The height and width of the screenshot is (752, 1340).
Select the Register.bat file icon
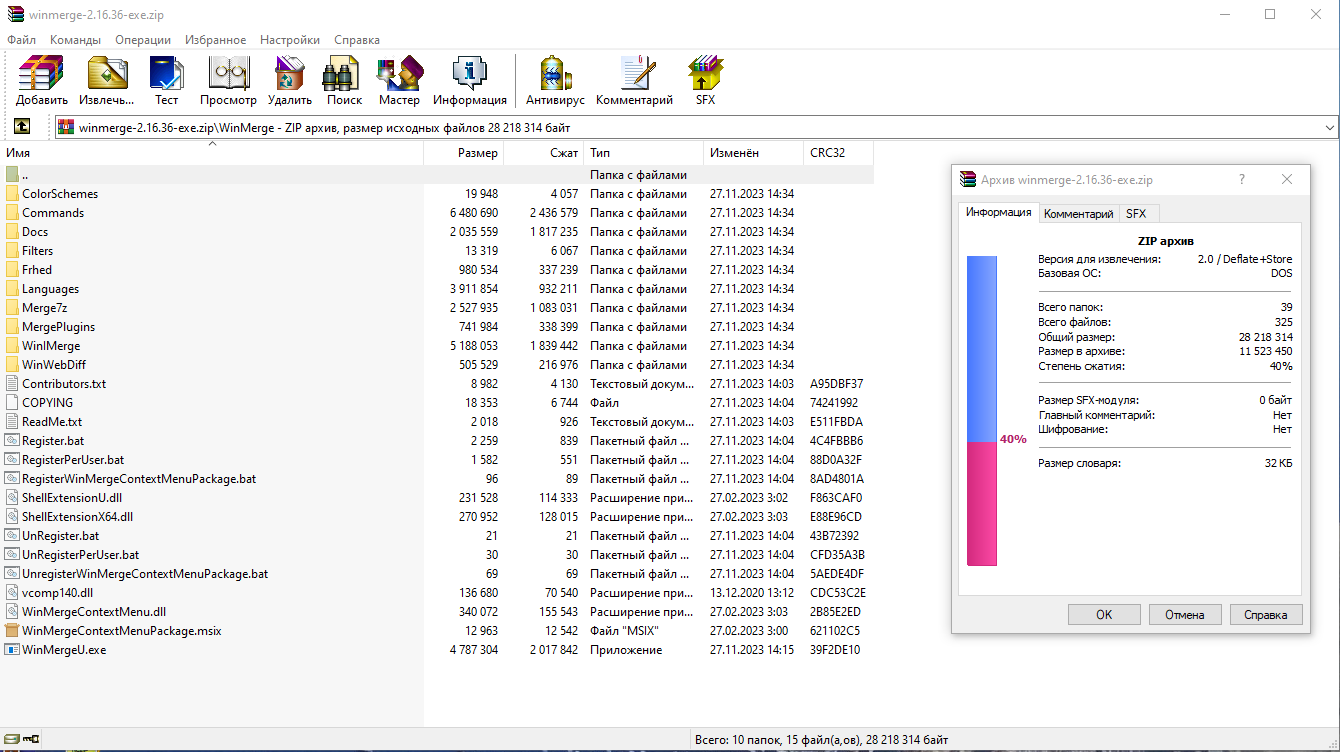coord(12,441)
